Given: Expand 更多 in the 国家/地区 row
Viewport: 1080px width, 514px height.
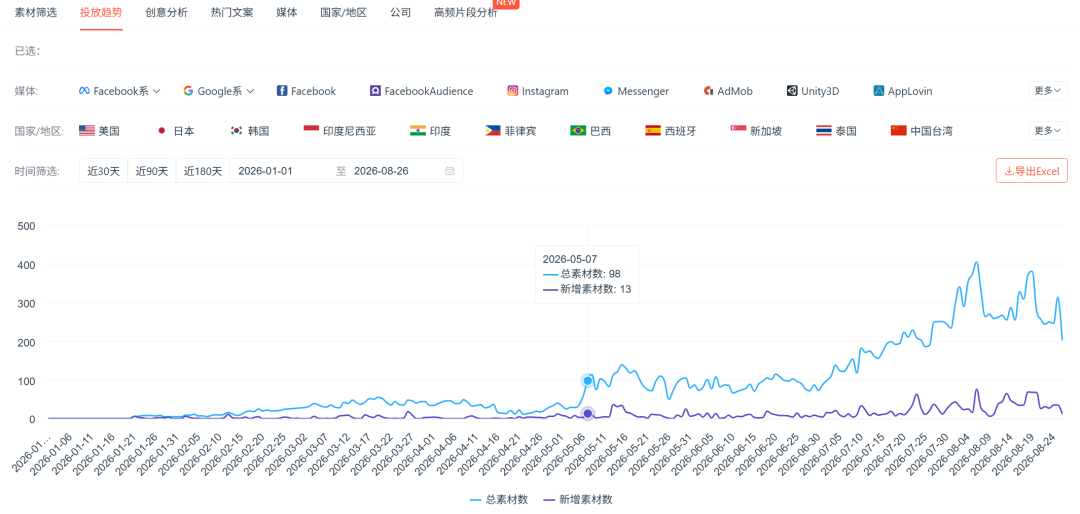Looking at the screenshot, I should tap(1048, 130).
